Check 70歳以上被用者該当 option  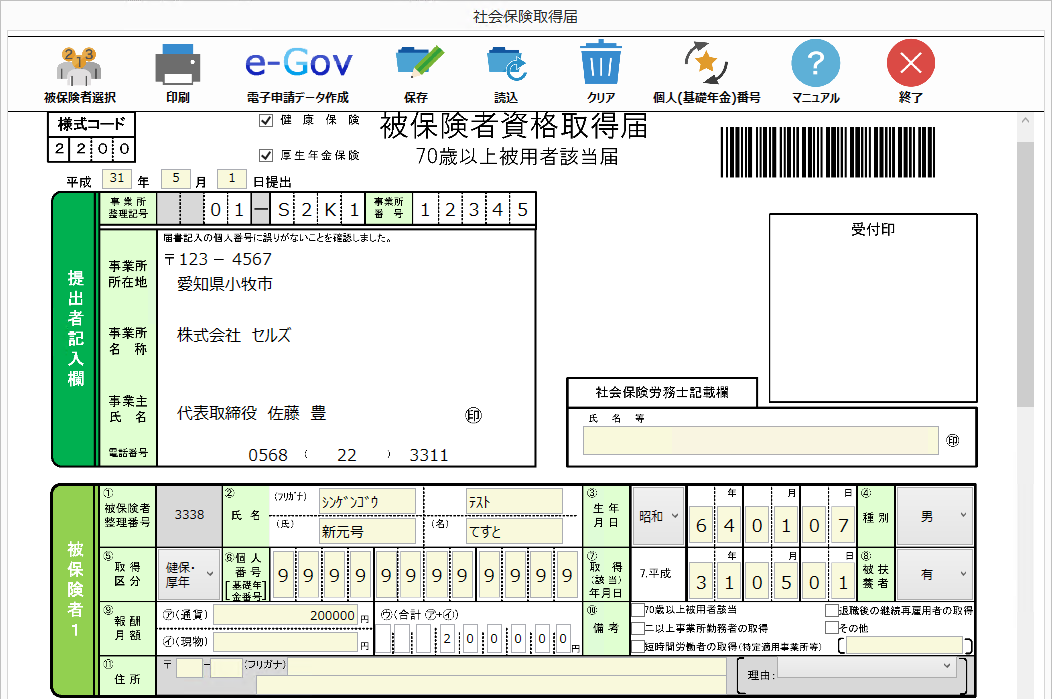[x=638, y=610]
